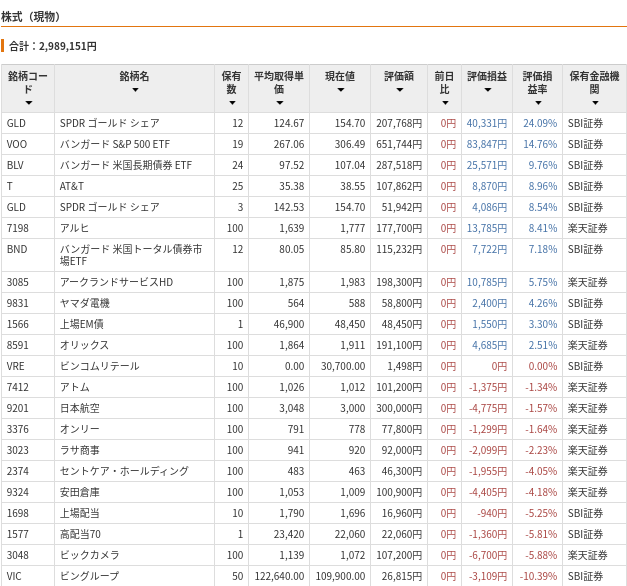Click the 日本航空 stock name
627x586 pixels.
80,408
